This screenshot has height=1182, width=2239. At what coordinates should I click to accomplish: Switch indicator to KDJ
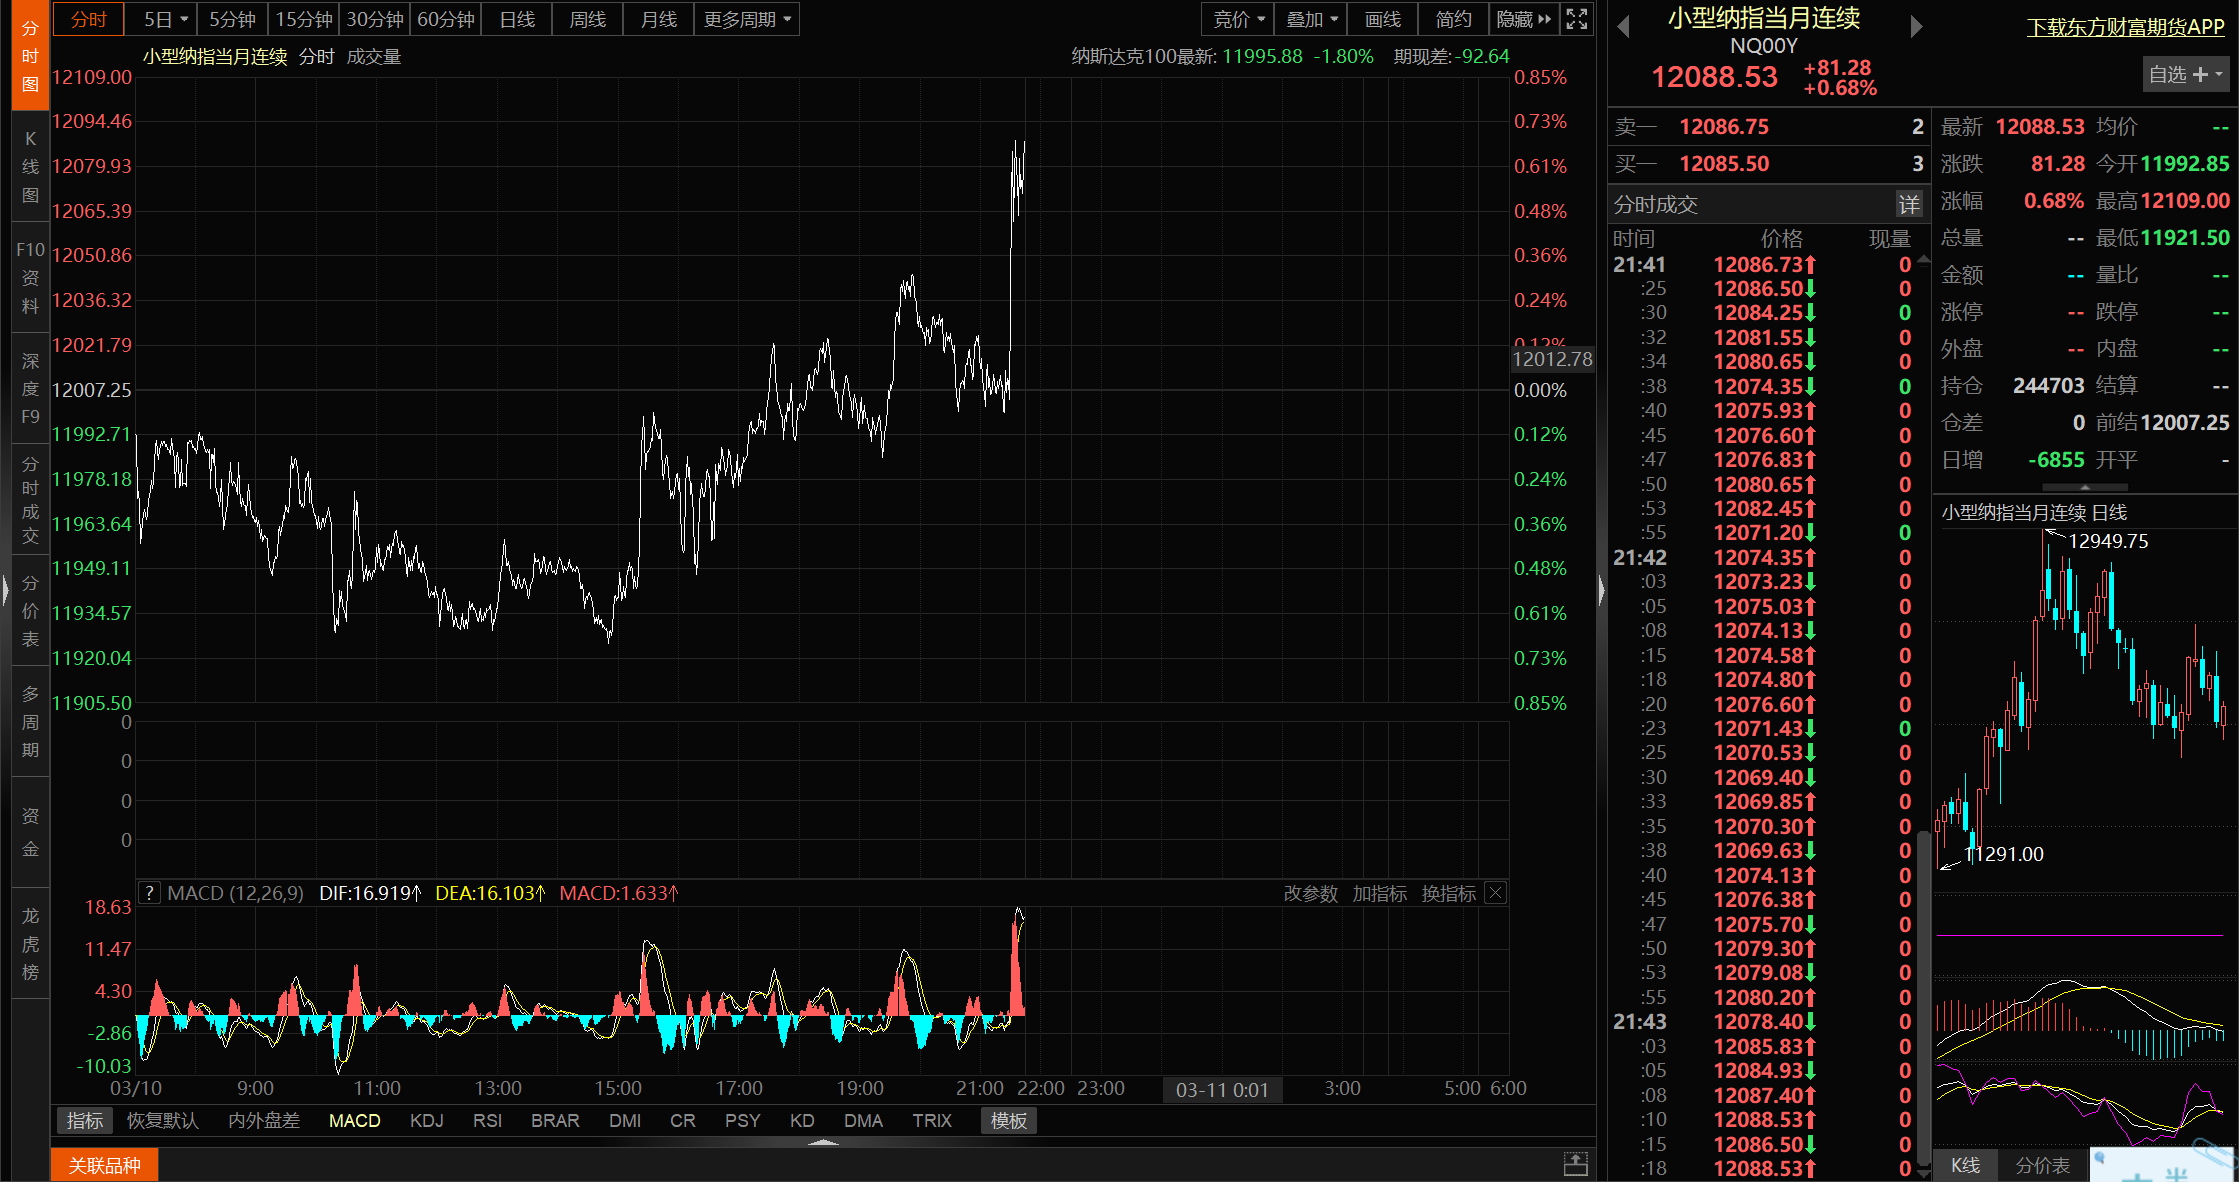[x=426, y=1121]
